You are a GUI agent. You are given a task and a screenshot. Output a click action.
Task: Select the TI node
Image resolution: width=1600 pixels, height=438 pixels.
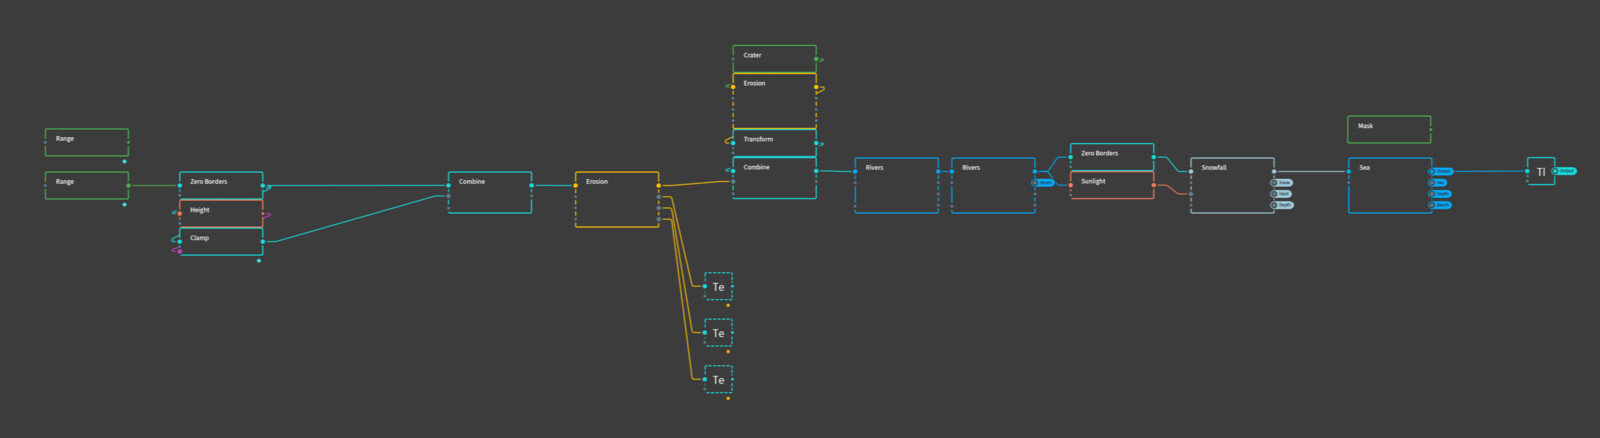tap(1541, 171)
